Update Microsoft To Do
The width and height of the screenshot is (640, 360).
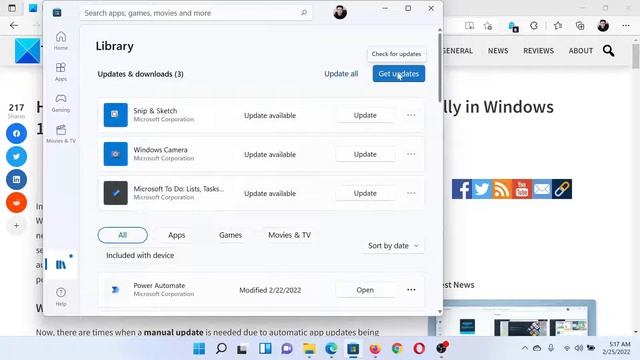coord(365,193)
